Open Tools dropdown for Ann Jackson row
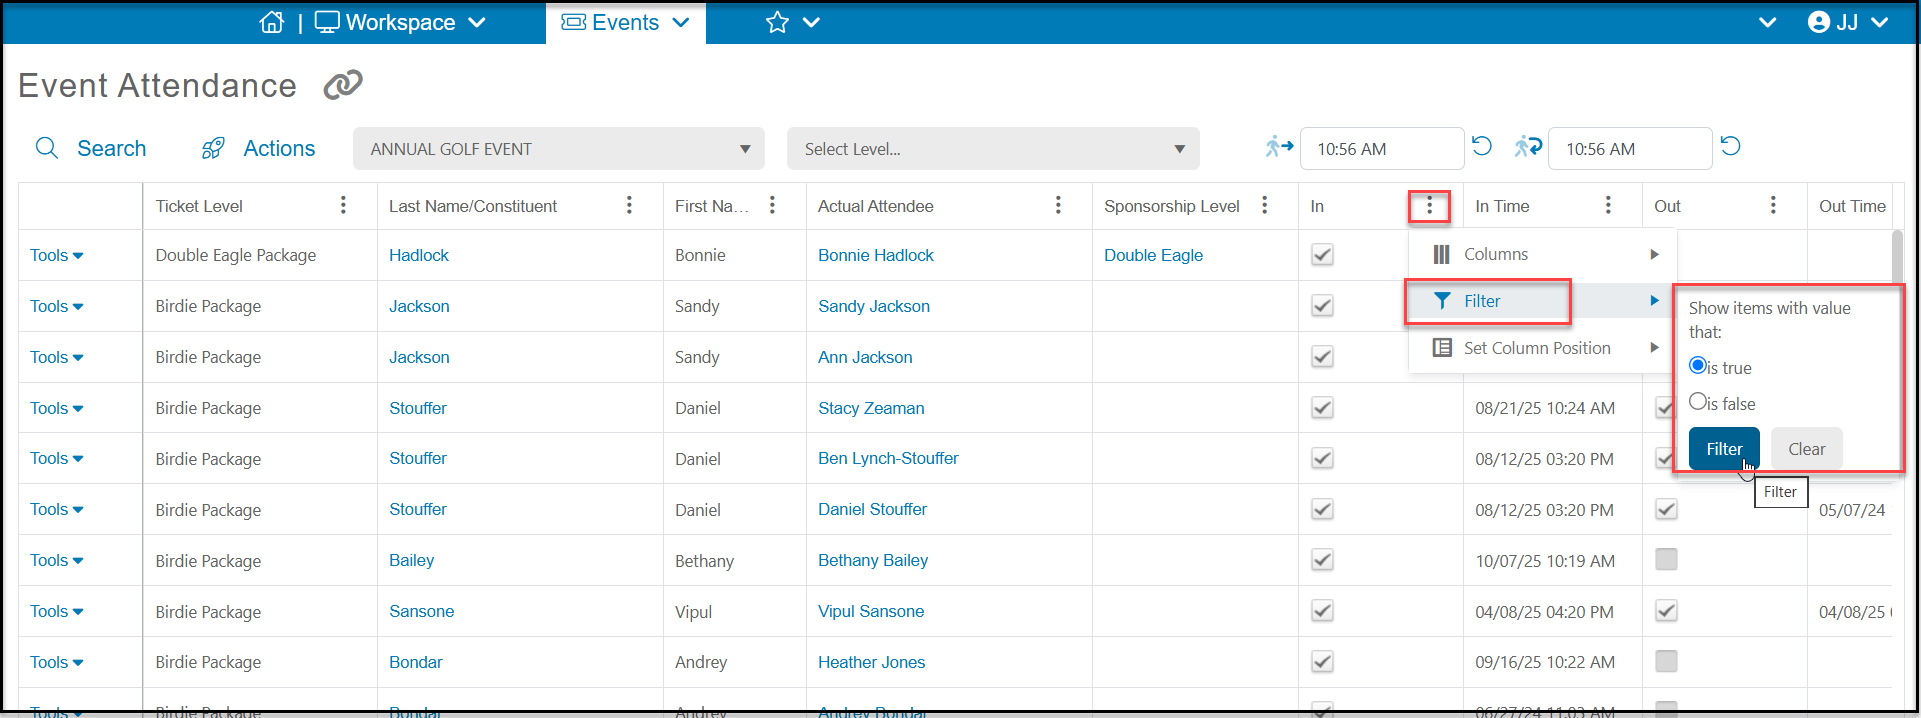 point(57,357)
